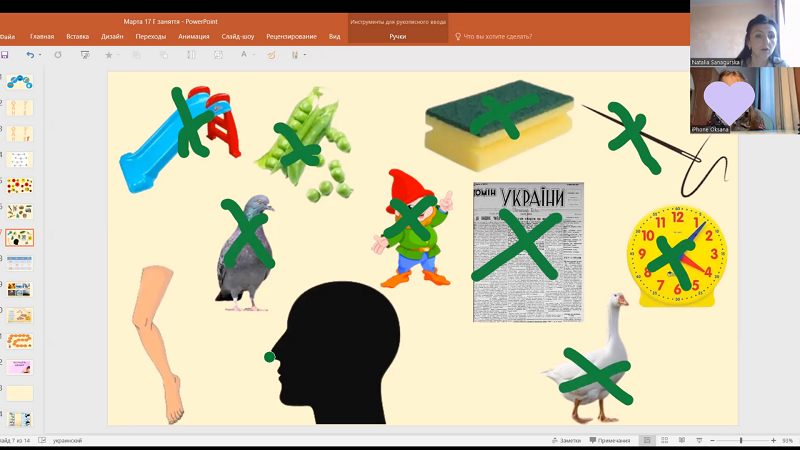Click the Undo arrow icon

pyautogui.click(x=30, y=55)
